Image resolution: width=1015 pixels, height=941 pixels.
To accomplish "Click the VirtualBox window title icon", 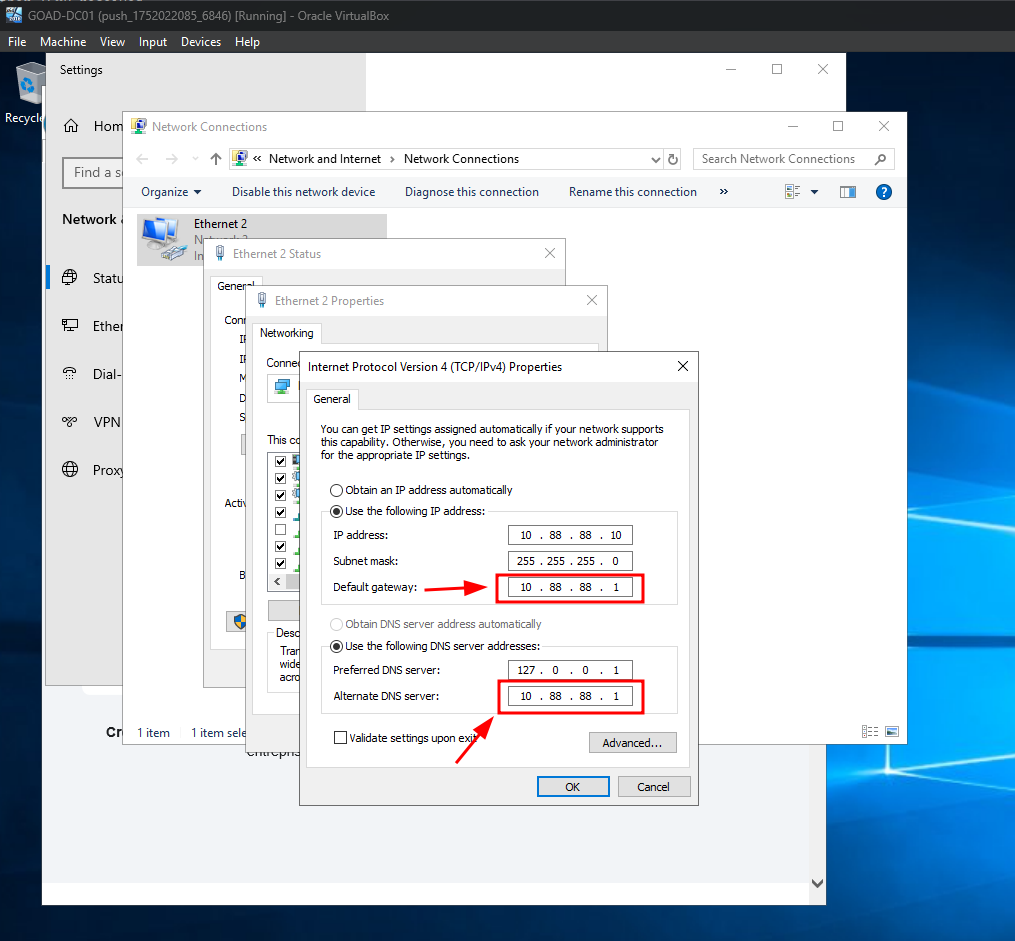I will coord(14,14).
